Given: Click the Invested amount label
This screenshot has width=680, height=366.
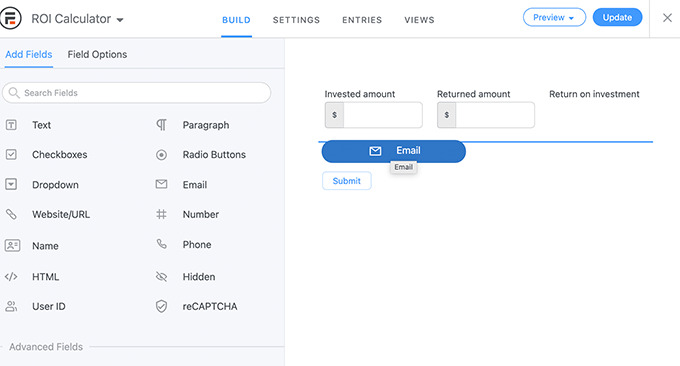Looking at the screenshot, I should tap(360, 94).
